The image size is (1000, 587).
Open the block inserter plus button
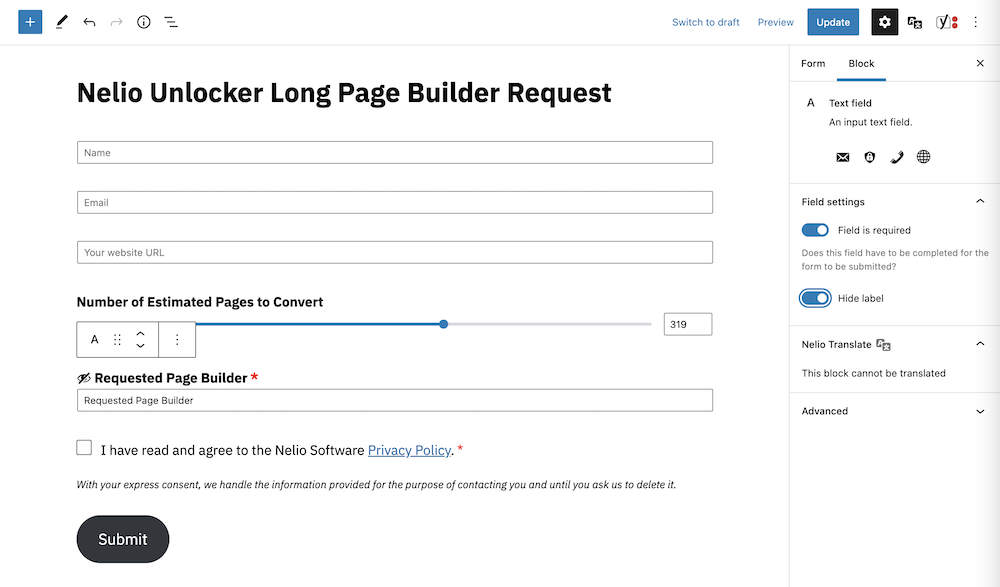point(30,22)
